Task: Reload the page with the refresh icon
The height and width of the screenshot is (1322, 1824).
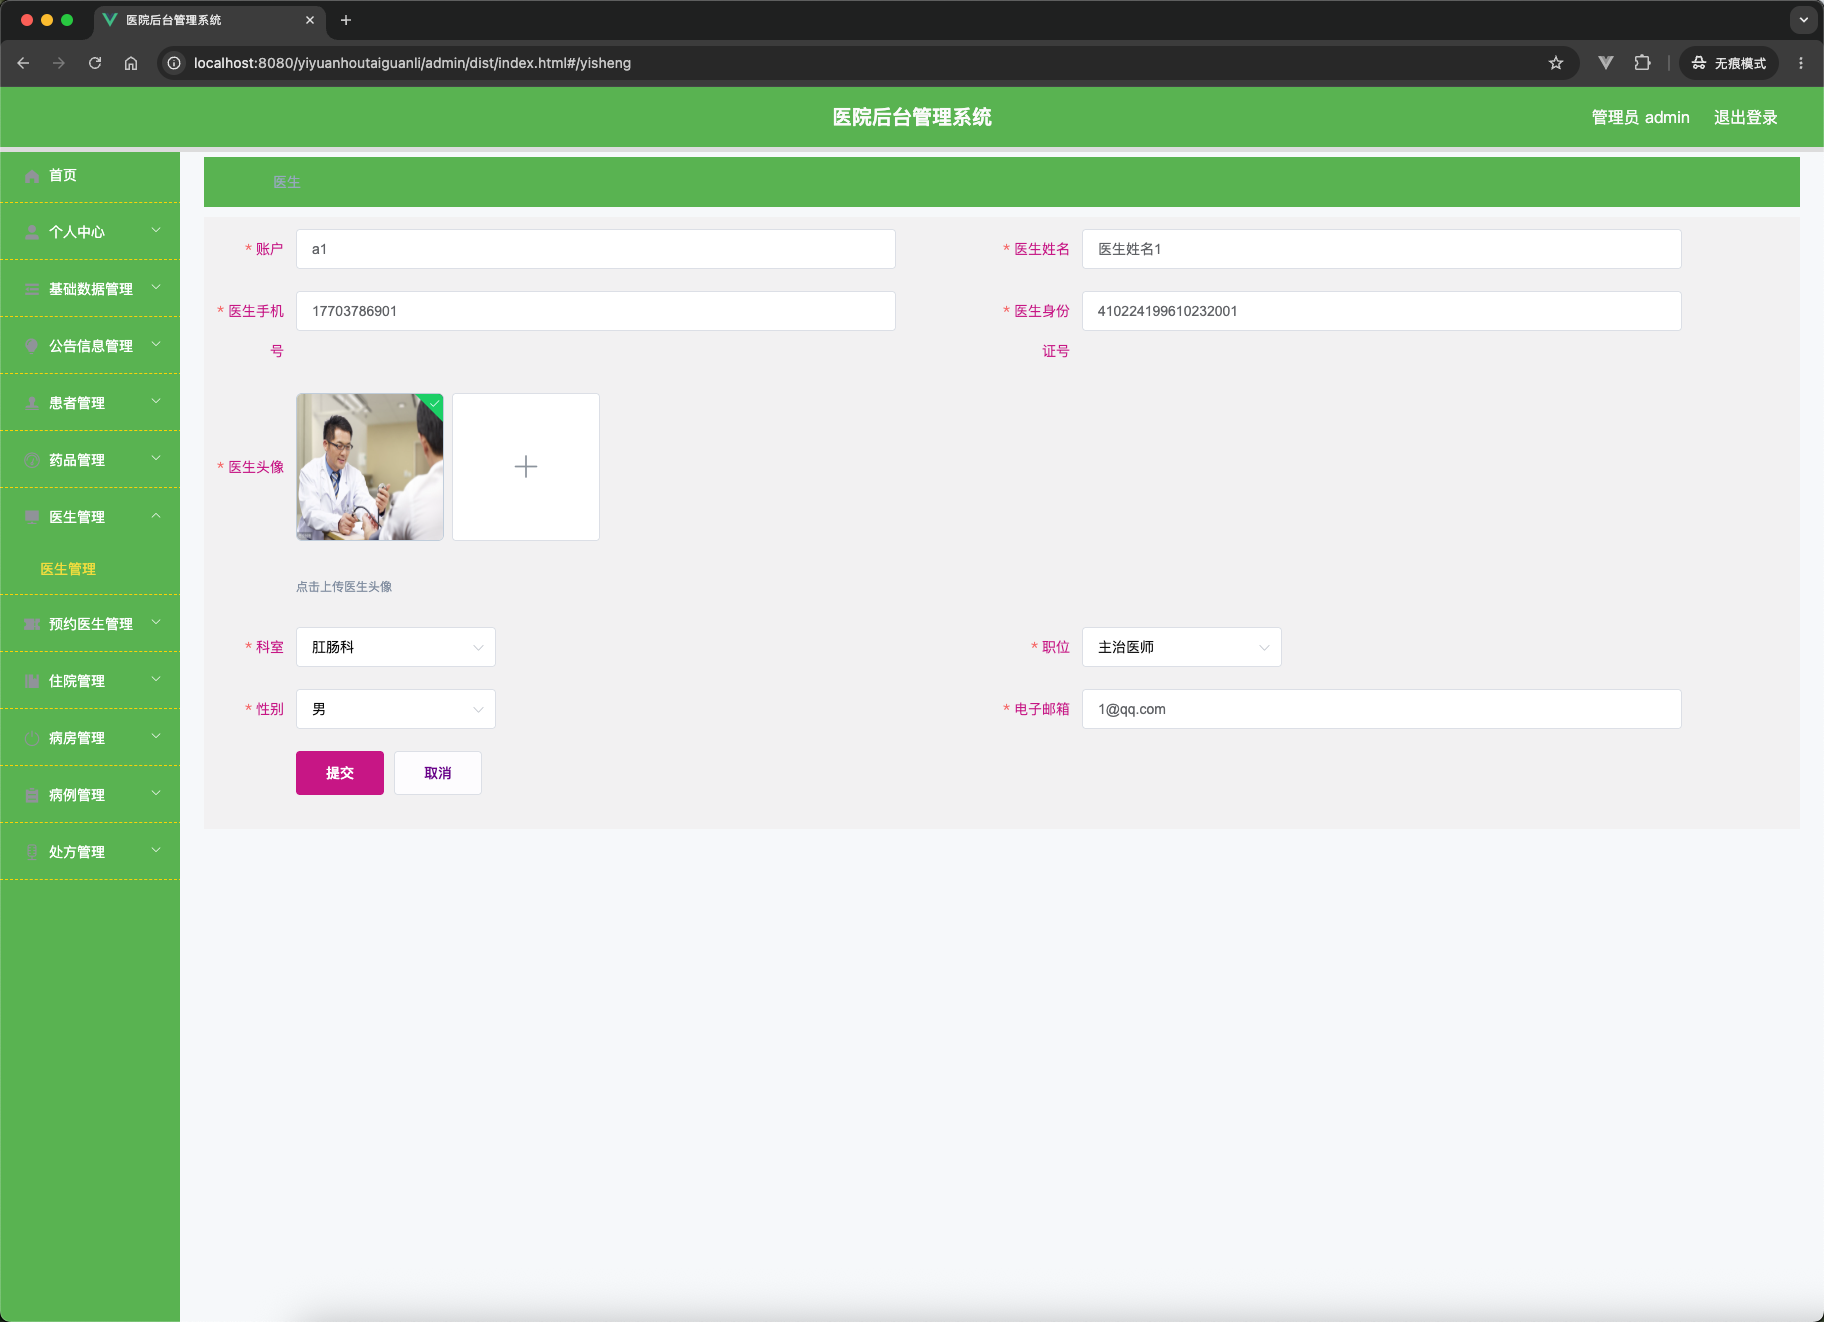Action: [x=95, y=63]
